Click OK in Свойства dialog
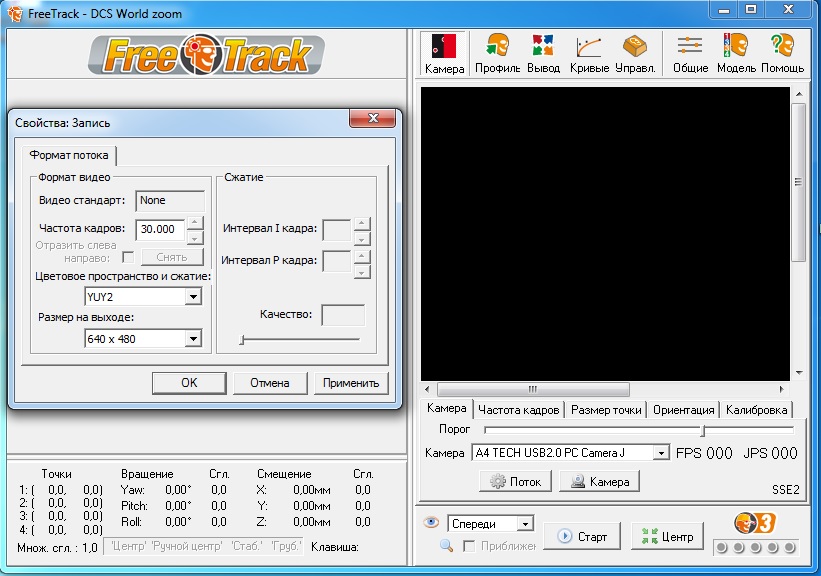 [189, 383]
